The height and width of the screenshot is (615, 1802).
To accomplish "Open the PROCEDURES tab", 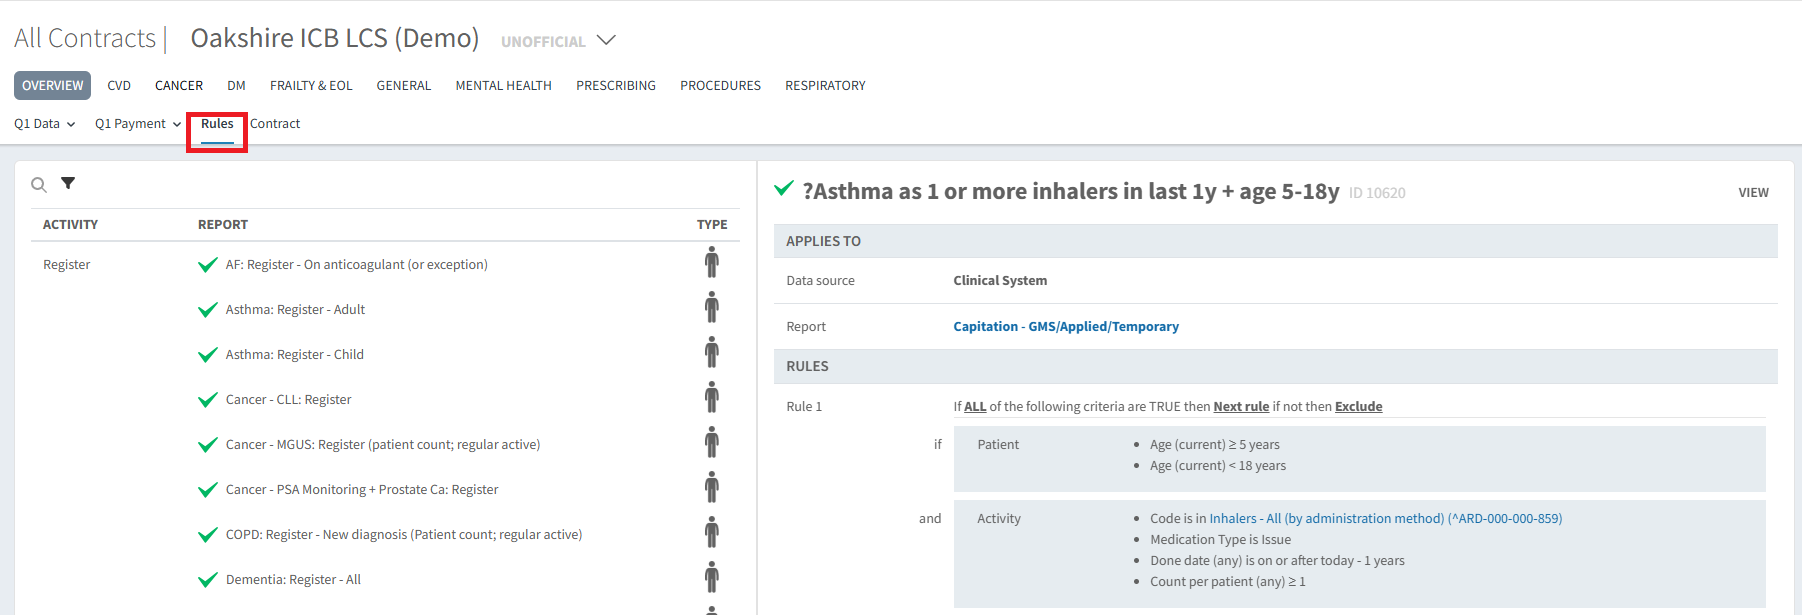I will 721,85.
